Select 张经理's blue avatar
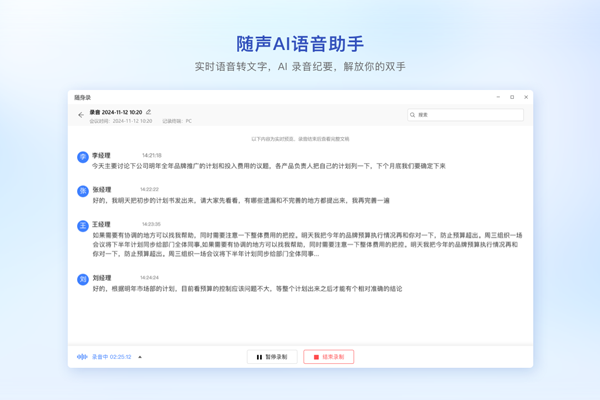600x400 pixels. click(83, 191)
